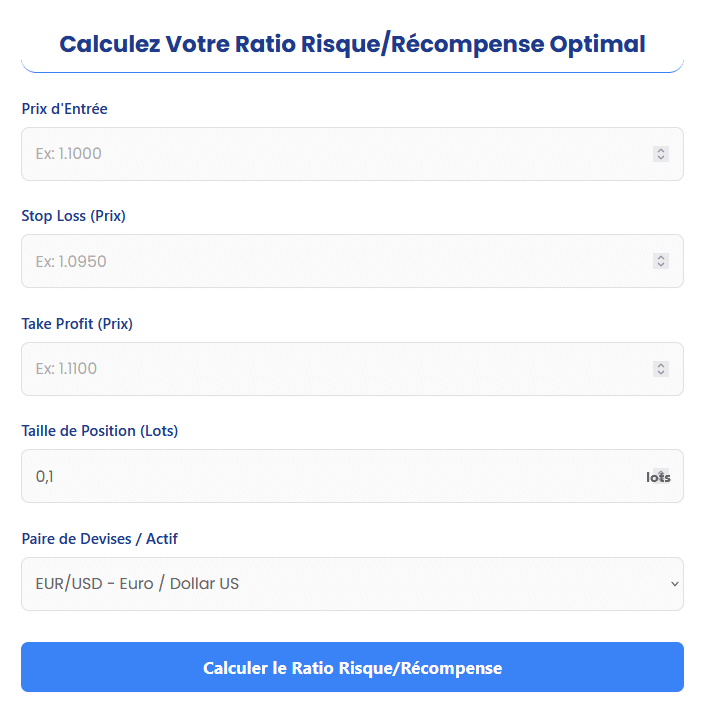Lower Take Profit with the spinner down arrow
Image resolution: width=702 pixels, height=712 pixels.
point(660,372)
